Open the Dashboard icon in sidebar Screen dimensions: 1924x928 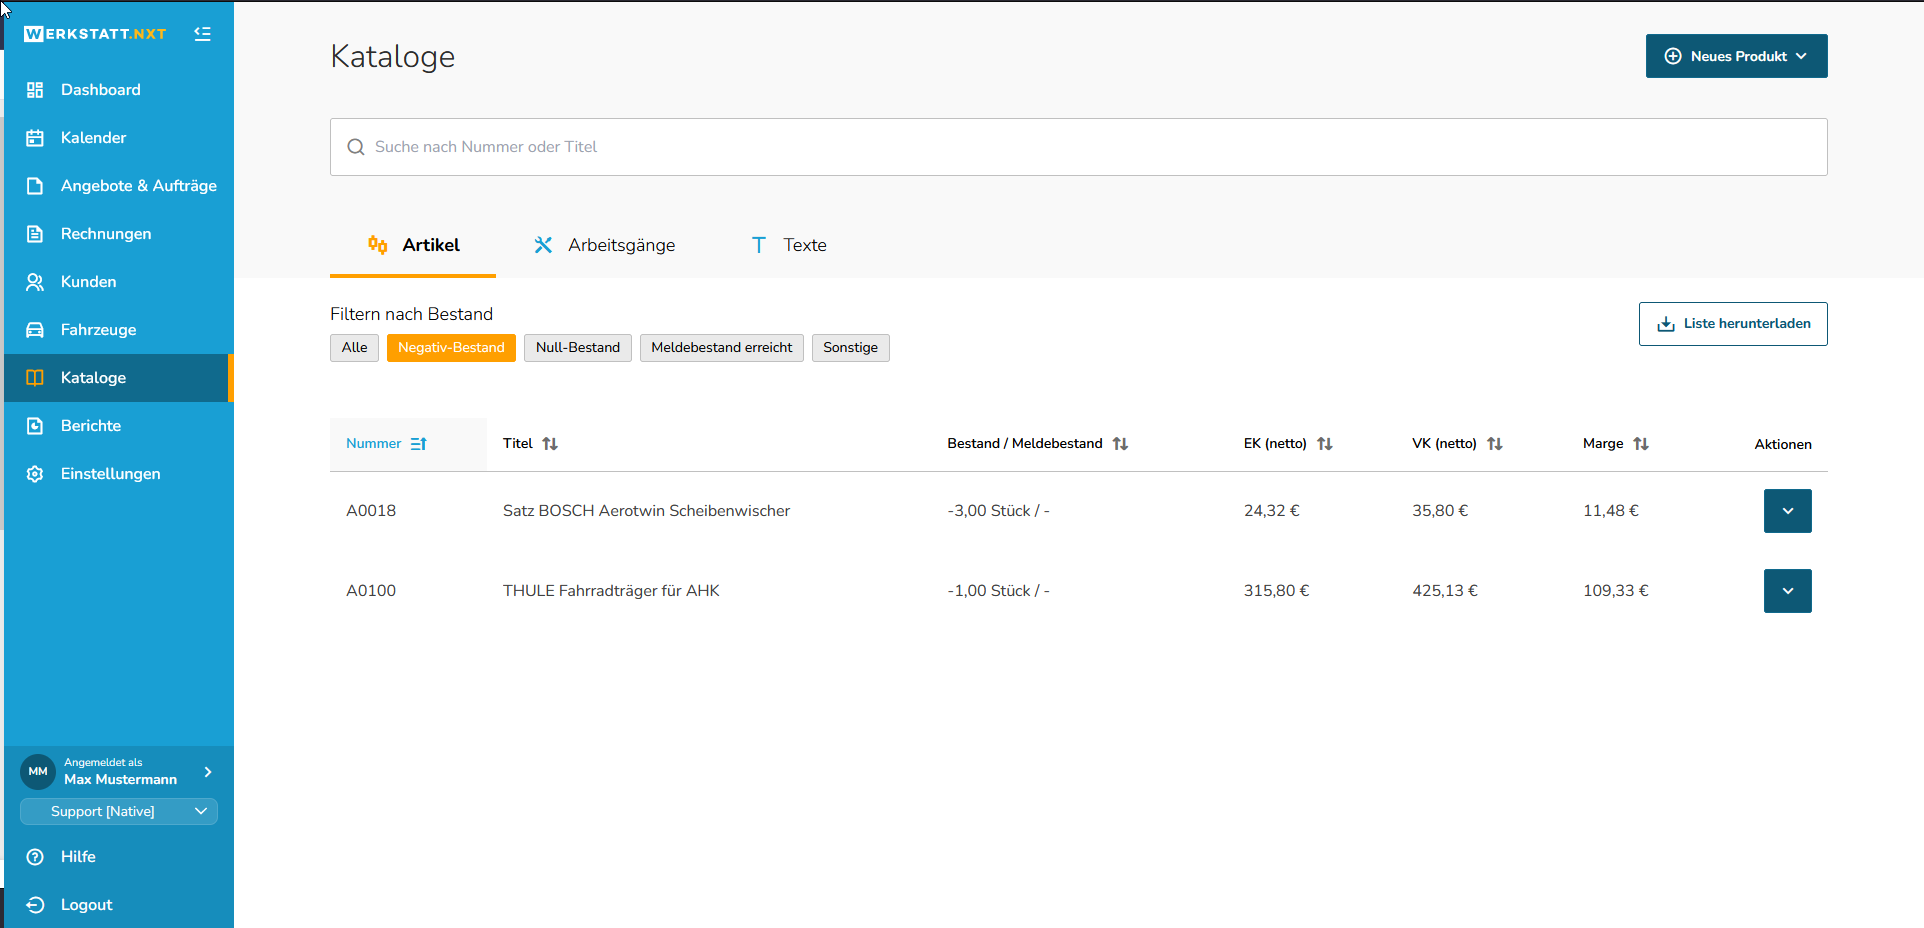[35, 90]
